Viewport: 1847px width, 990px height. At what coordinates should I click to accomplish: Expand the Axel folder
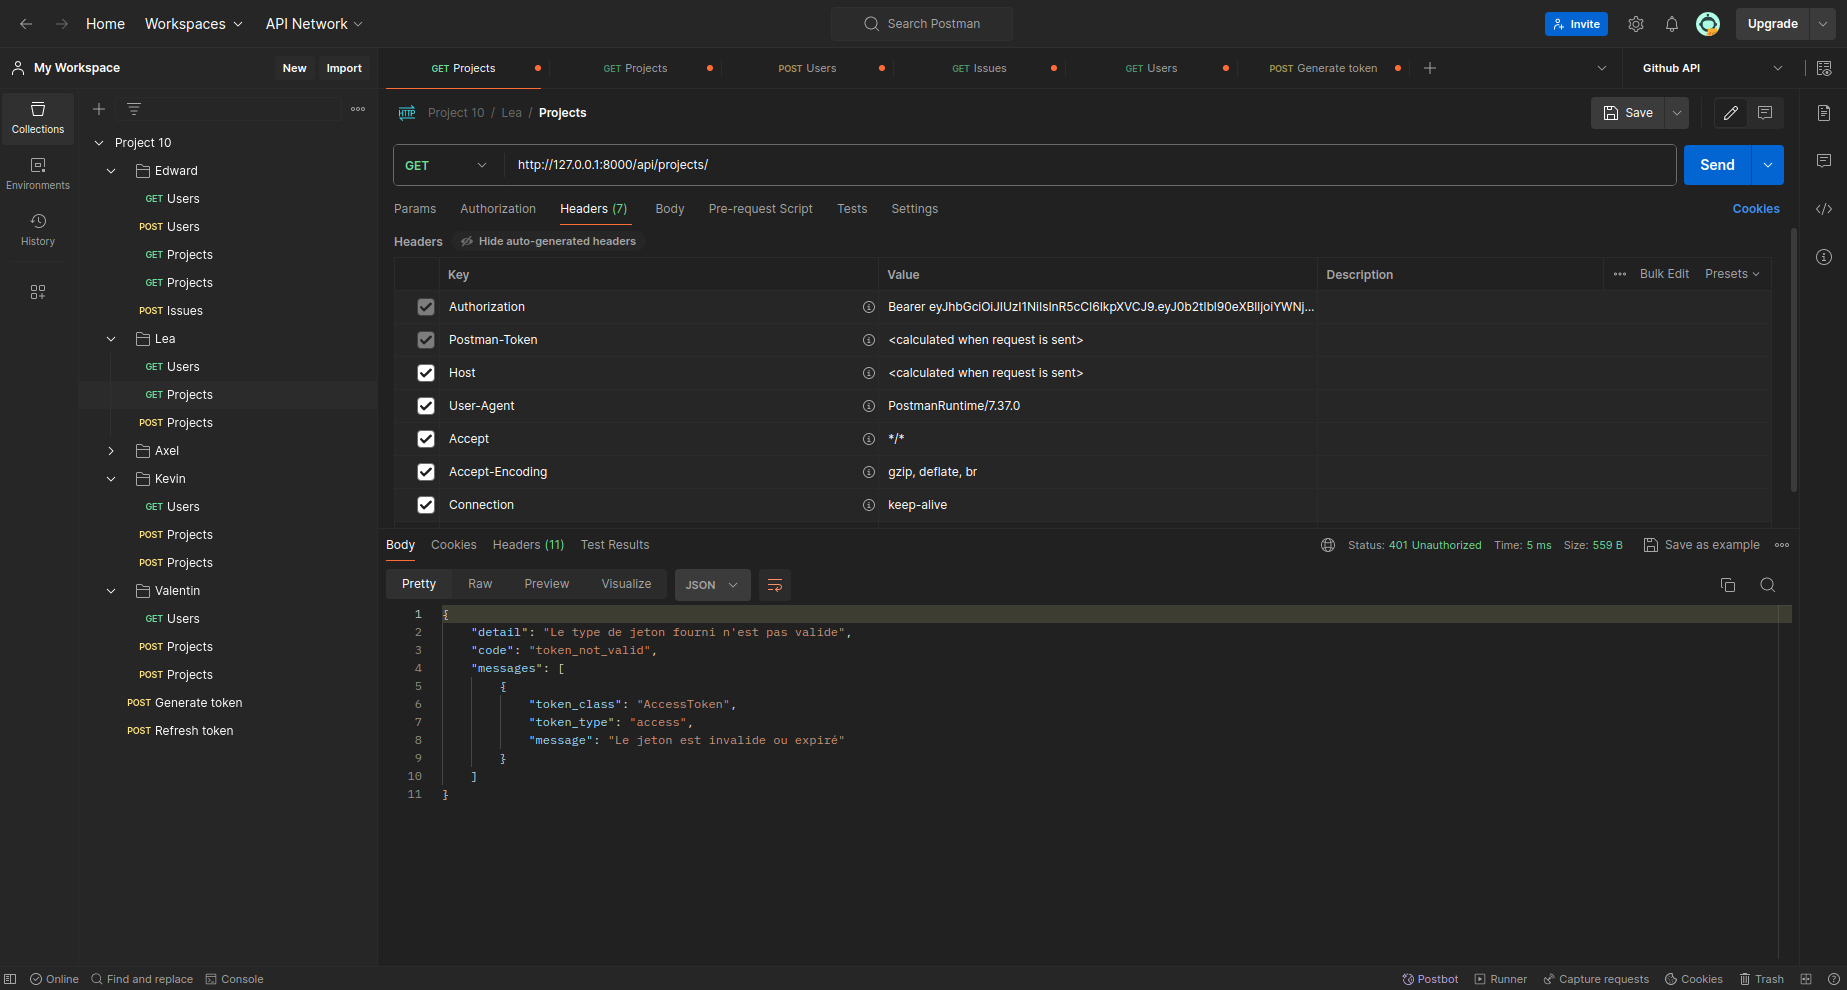111,451
